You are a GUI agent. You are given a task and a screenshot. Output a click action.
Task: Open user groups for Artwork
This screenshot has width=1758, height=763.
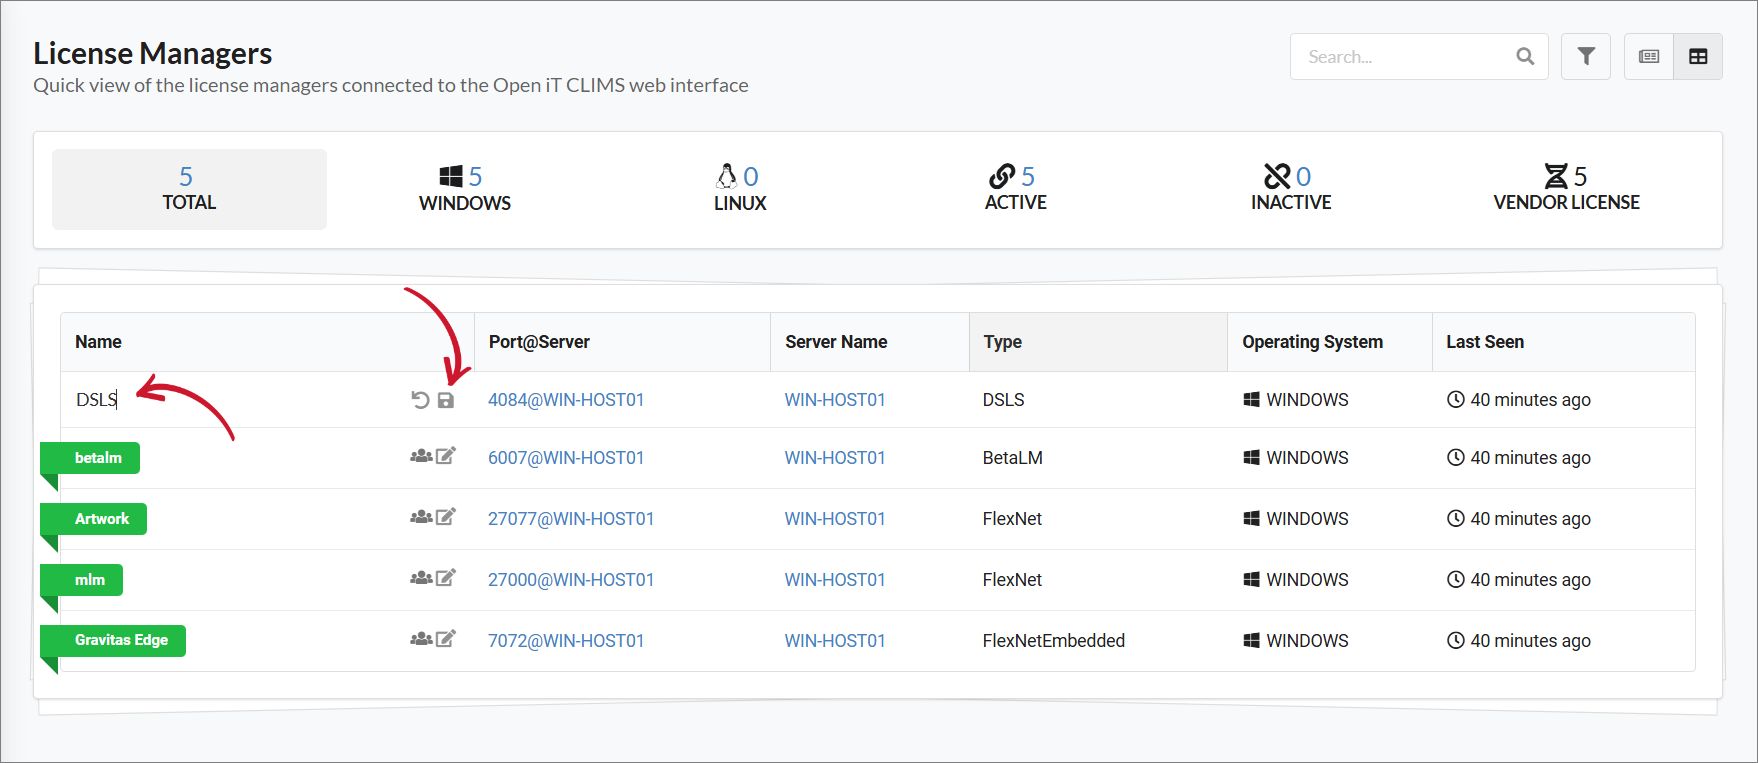421,517
